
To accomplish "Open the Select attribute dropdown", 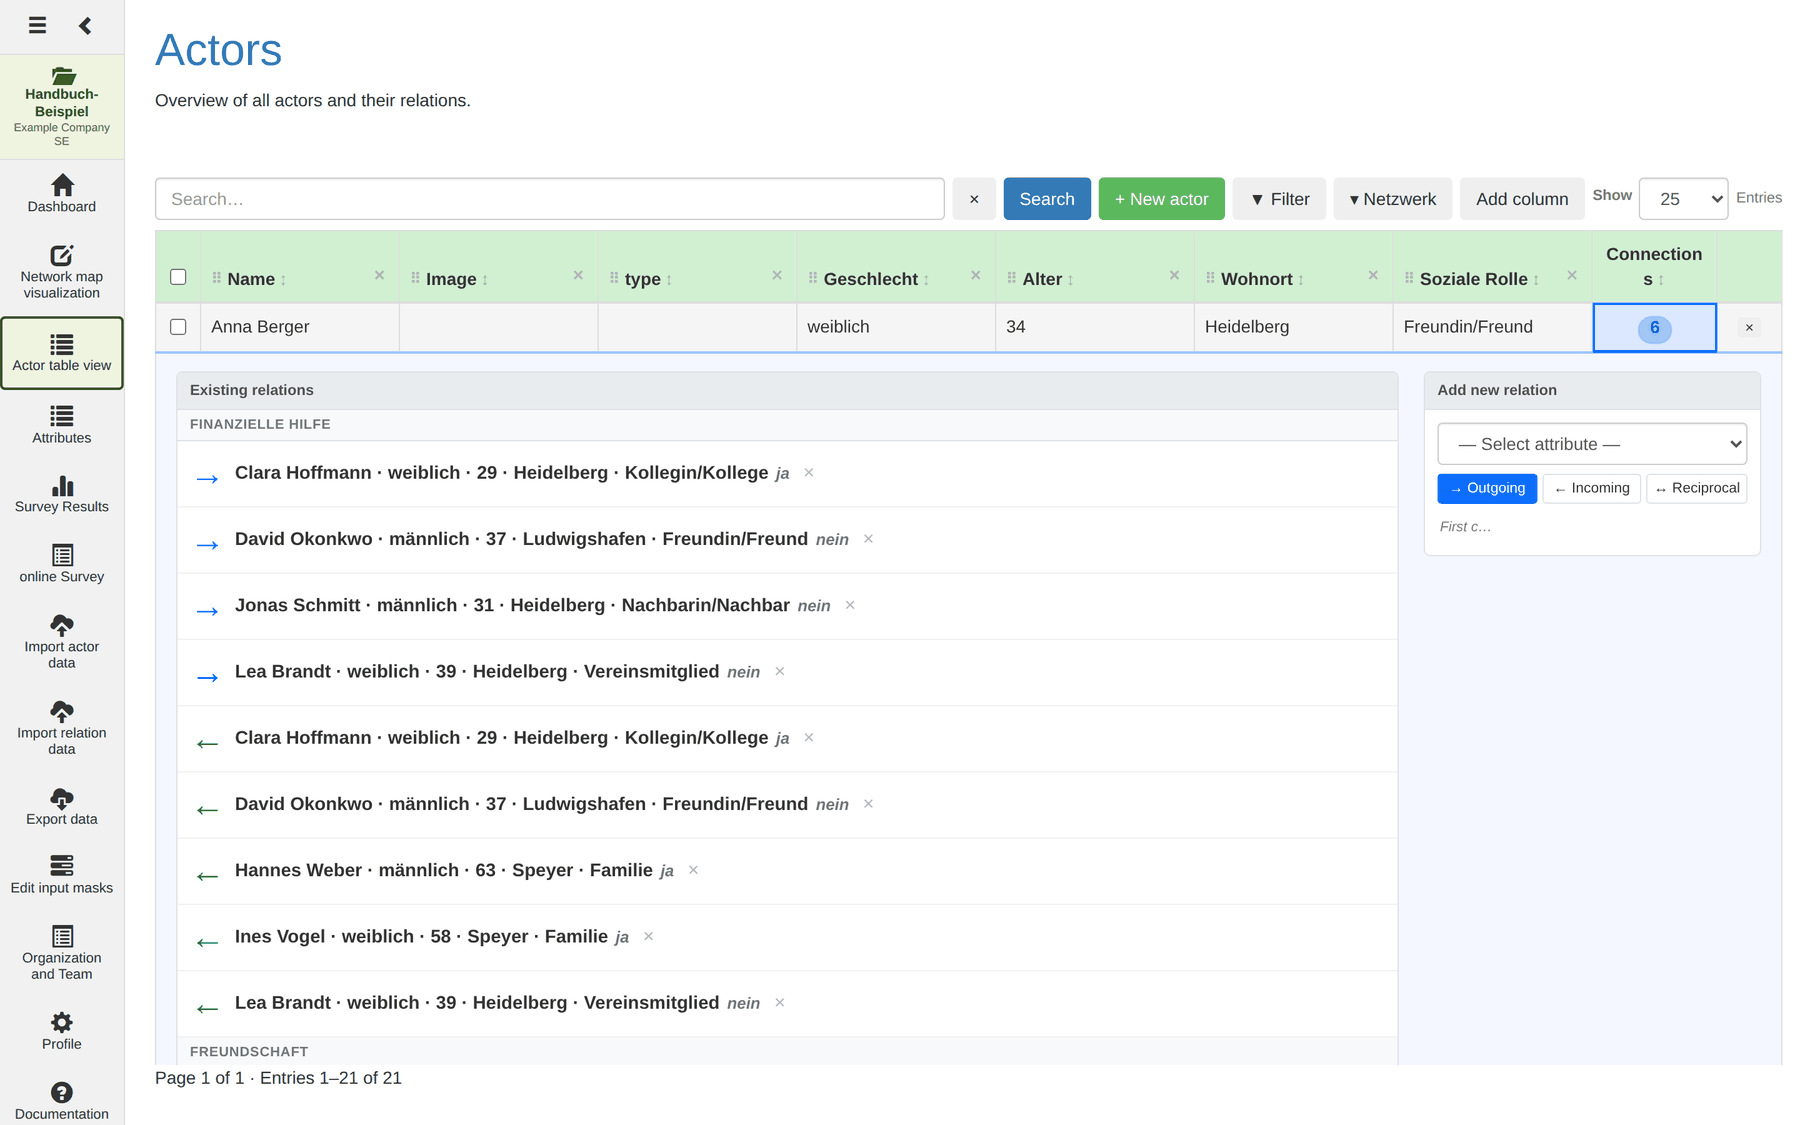I will [x=1592, y=444].
